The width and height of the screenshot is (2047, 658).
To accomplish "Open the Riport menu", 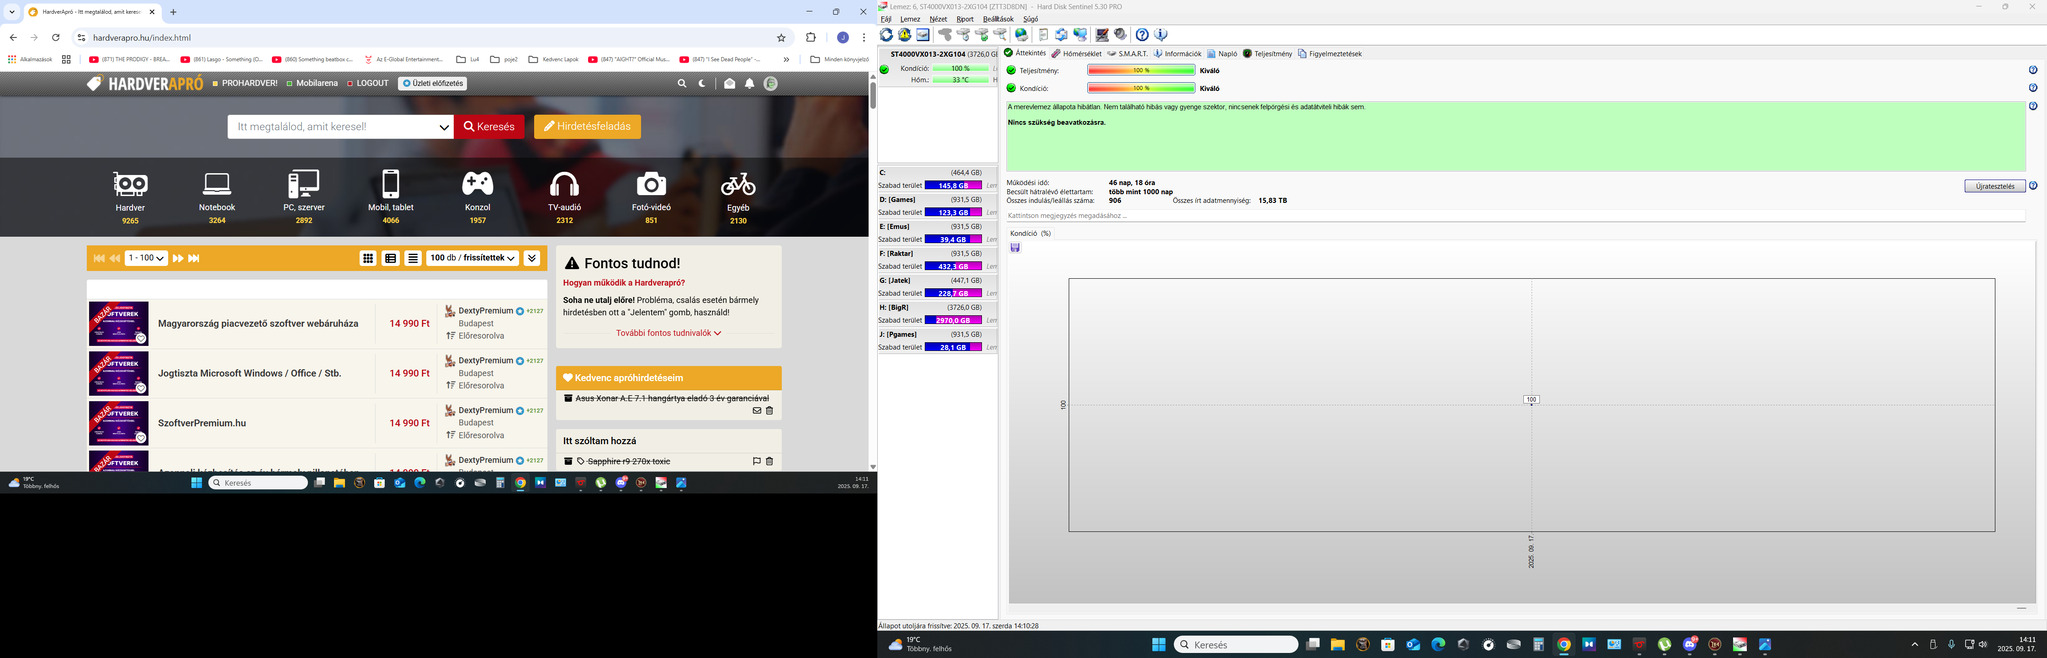I will point(965,19).
